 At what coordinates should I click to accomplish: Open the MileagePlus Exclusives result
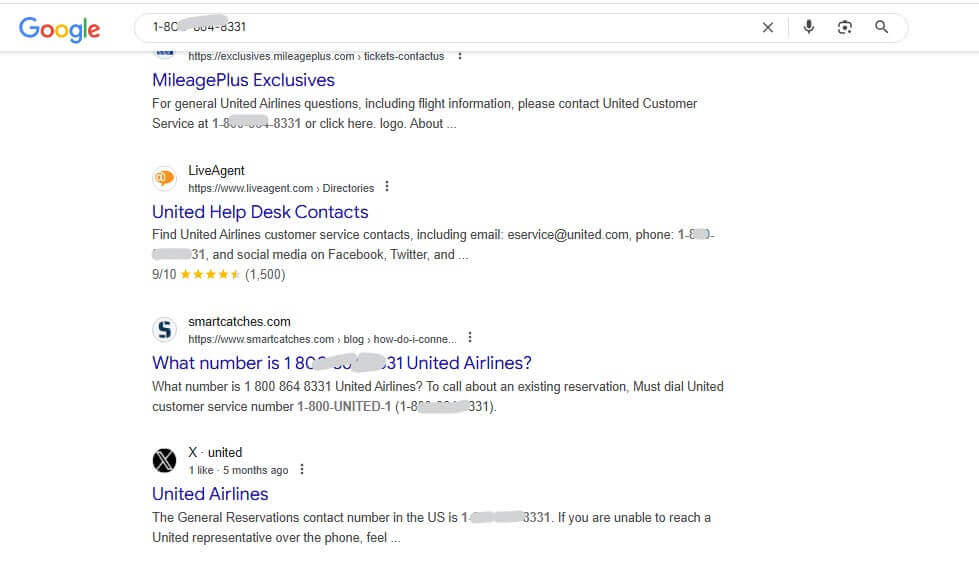pos(244,80)
